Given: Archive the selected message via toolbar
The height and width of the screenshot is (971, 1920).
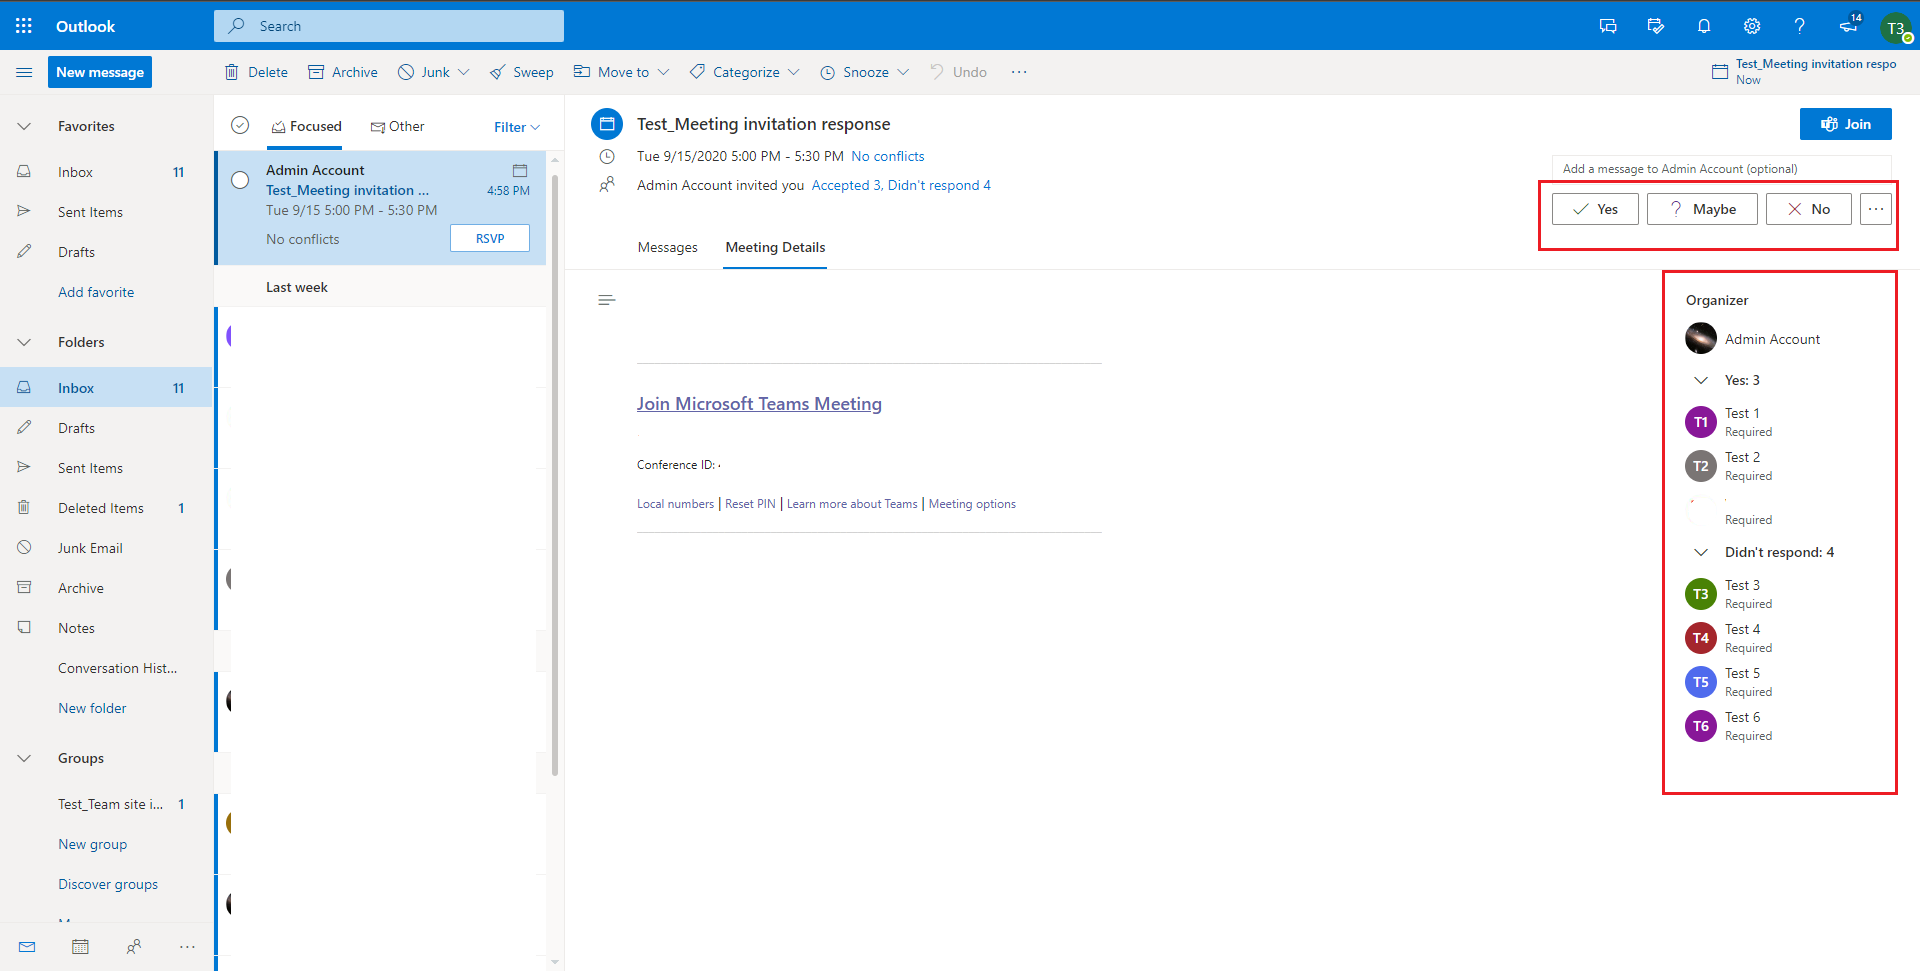Looking at the screenshot, I should (343, 72).
